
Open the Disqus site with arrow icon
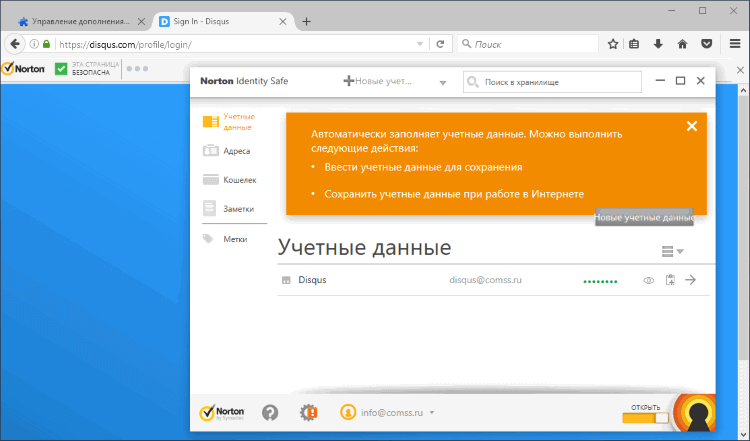(x=691, y=280)
